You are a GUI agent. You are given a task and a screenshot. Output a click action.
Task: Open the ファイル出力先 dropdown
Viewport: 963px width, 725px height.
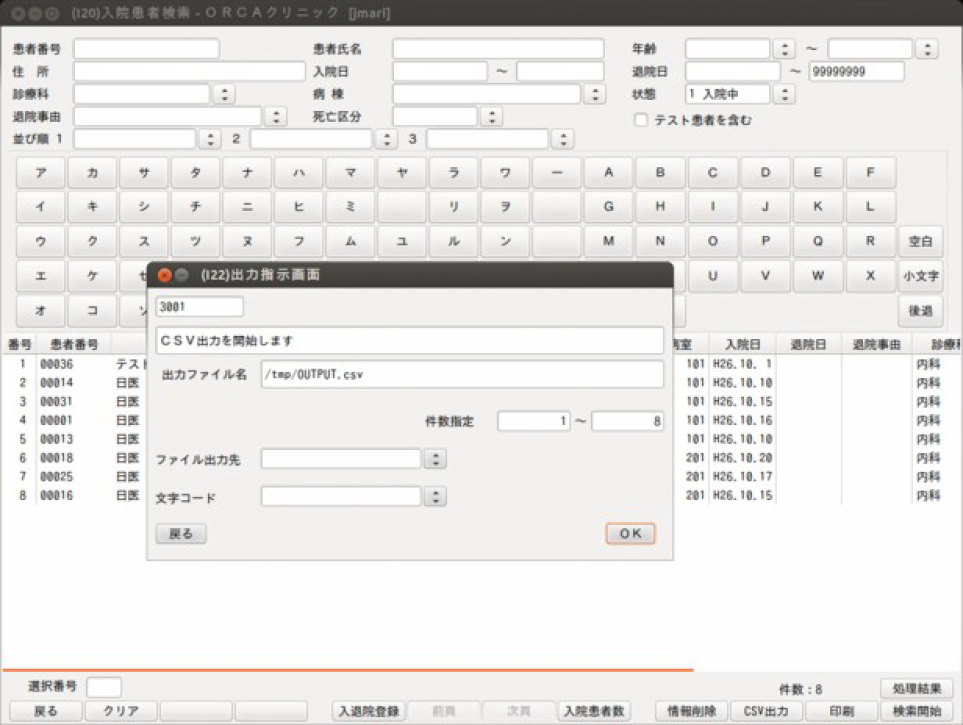click(x=434, y=459)
